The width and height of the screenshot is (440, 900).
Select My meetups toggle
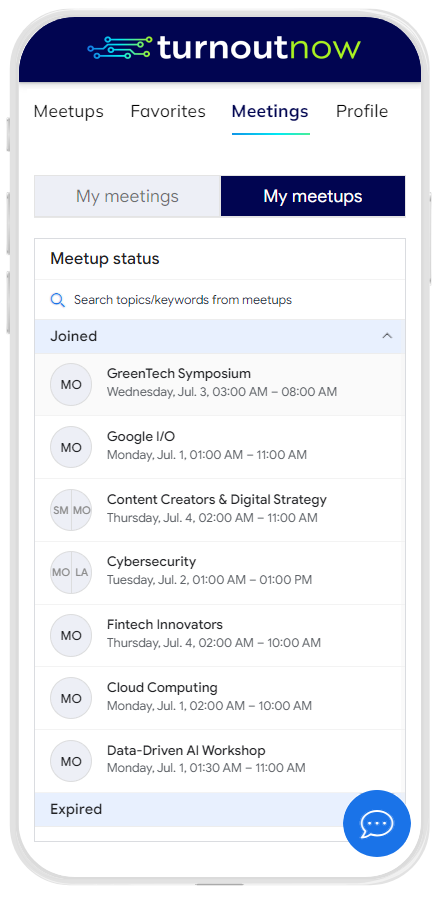[313, 196]
